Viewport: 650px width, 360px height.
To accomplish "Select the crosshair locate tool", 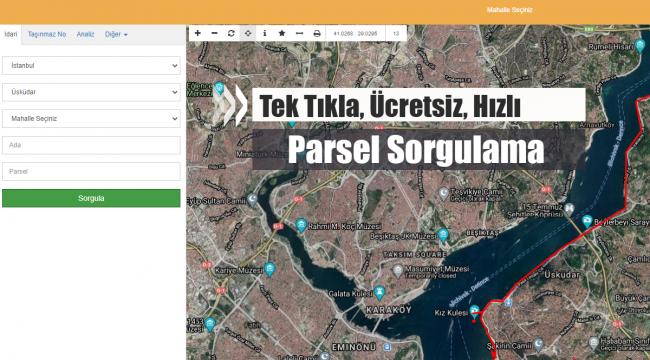I will pyautogui.click(x=248, y=33).
